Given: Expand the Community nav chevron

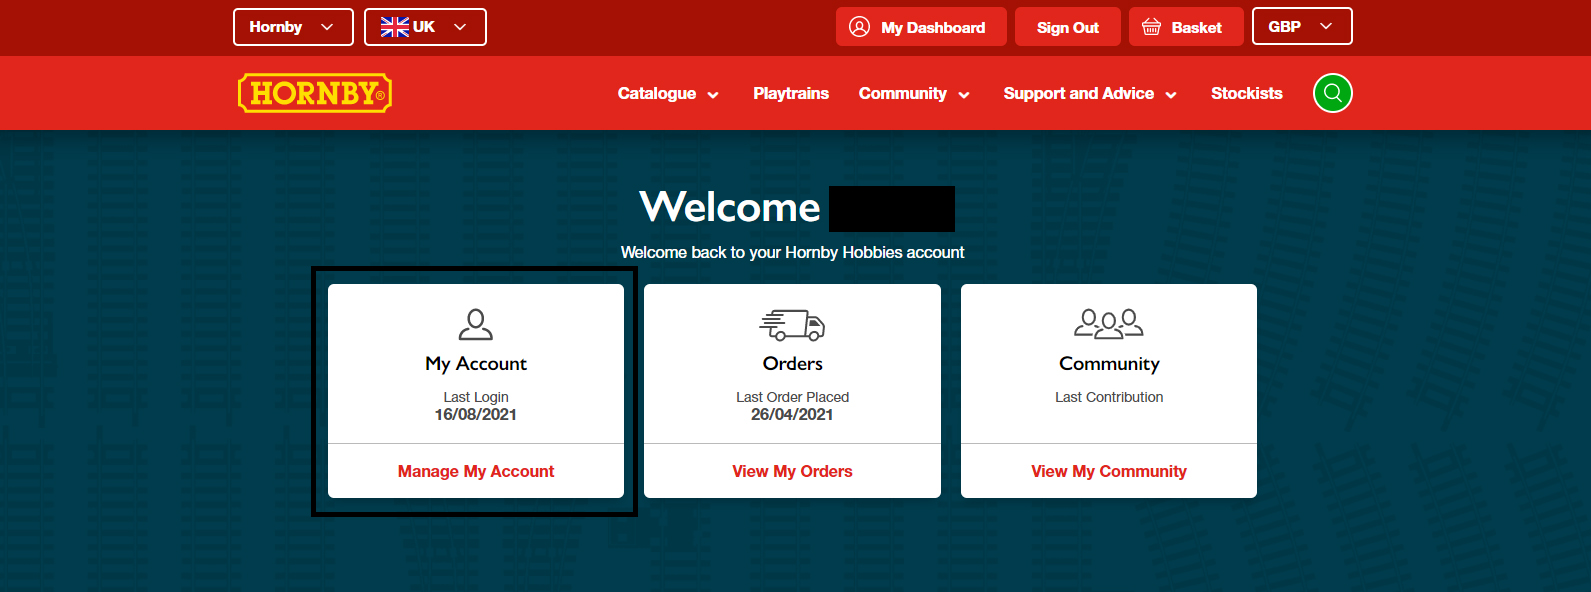Looking at the screenshot, I should coord(964,95).
